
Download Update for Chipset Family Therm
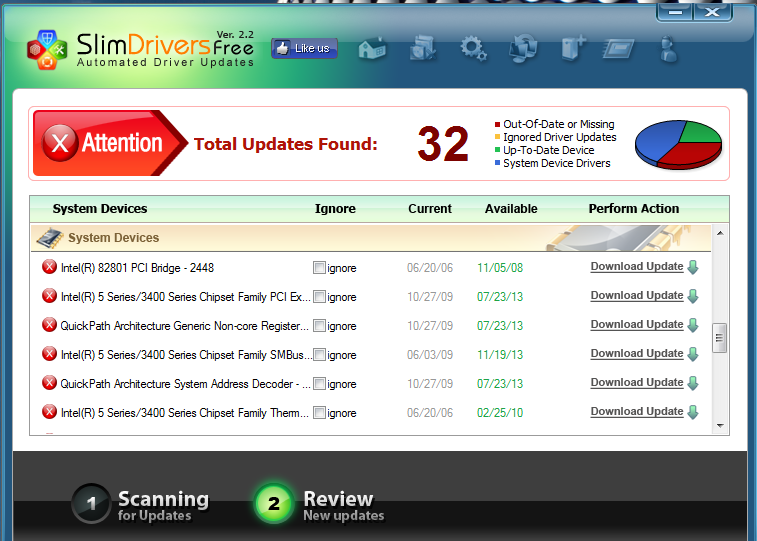637,411
